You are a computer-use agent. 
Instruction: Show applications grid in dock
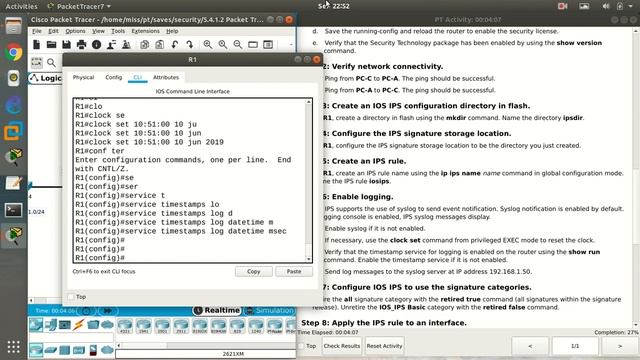(x=13, y=347)
